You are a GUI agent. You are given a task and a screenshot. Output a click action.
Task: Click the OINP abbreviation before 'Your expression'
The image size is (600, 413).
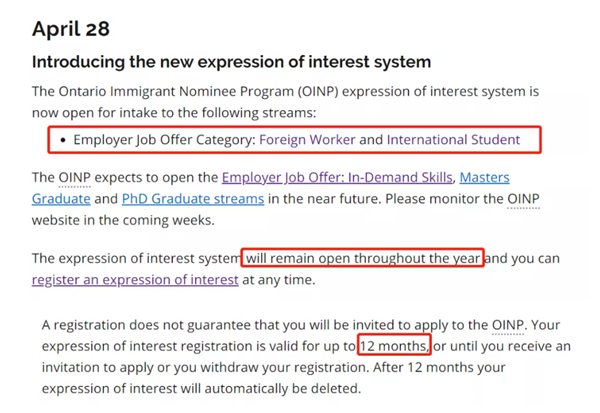[508, 325]
